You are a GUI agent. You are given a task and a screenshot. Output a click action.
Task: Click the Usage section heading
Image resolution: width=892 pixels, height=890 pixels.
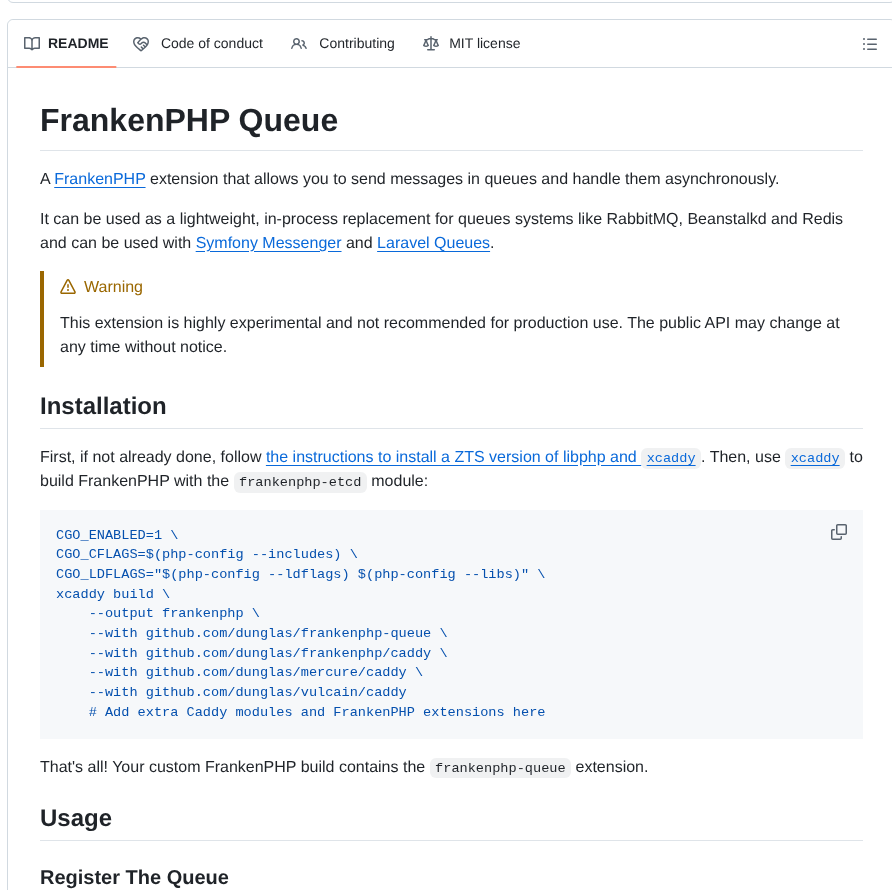coord(75,818)
